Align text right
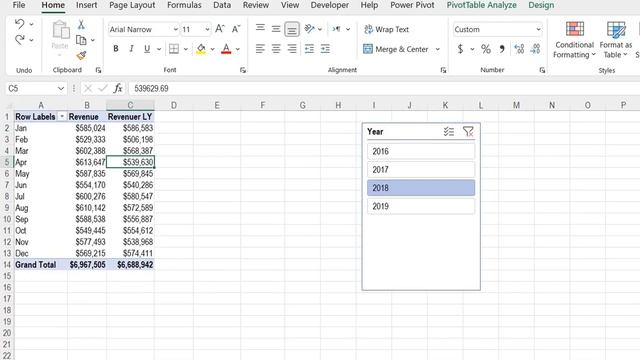This screenshot has width=640, height=360. click(x=292, y=49)
